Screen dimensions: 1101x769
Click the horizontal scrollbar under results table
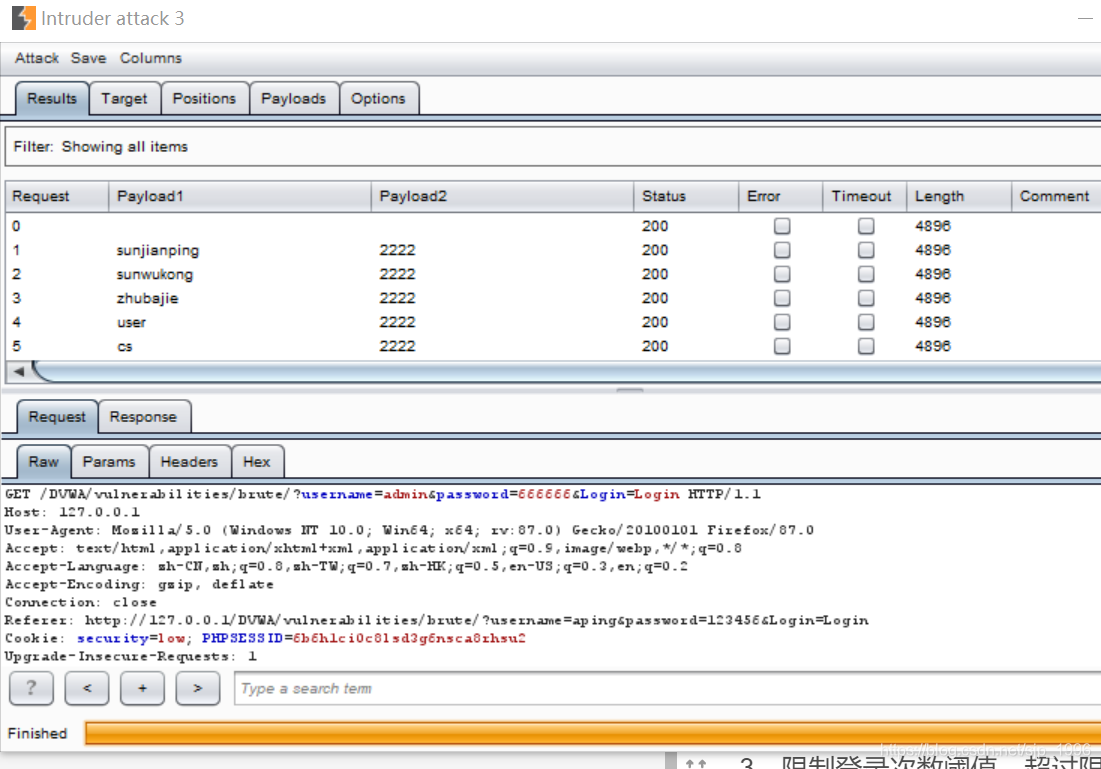click(566, 372)
